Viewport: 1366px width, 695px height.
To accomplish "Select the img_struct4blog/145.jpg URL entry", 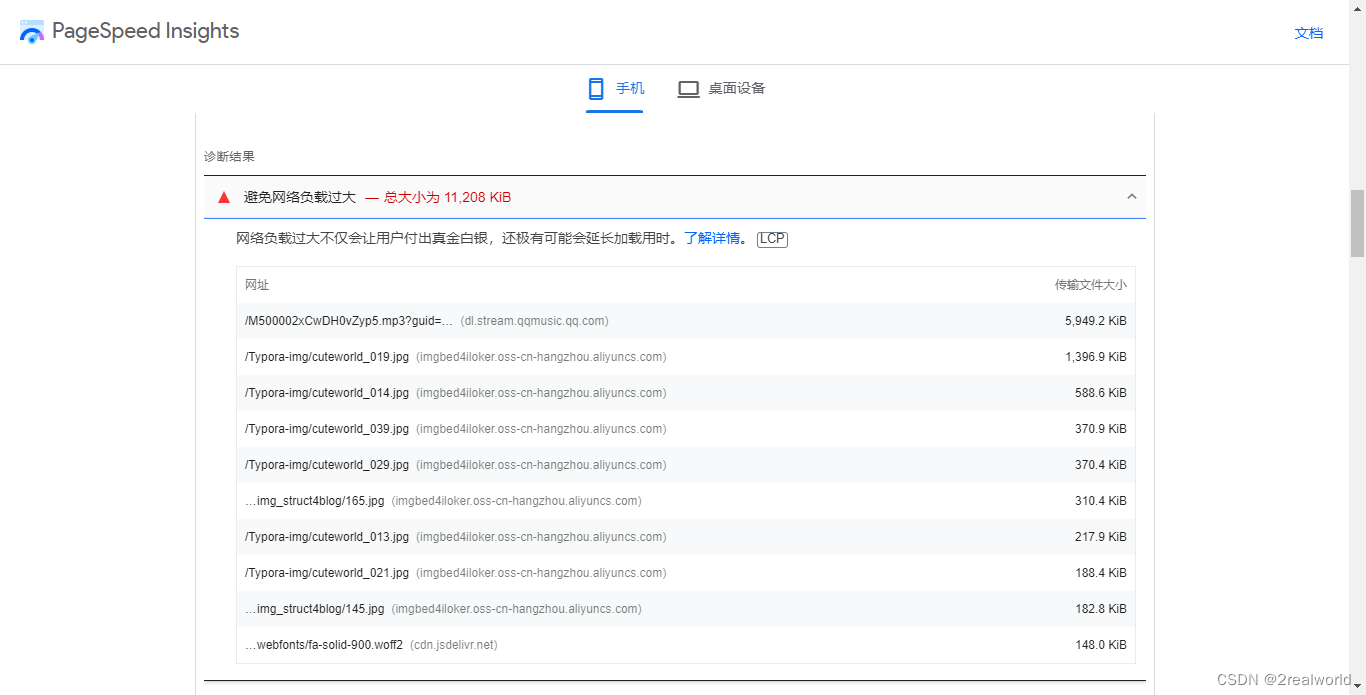I will [315, 609].
